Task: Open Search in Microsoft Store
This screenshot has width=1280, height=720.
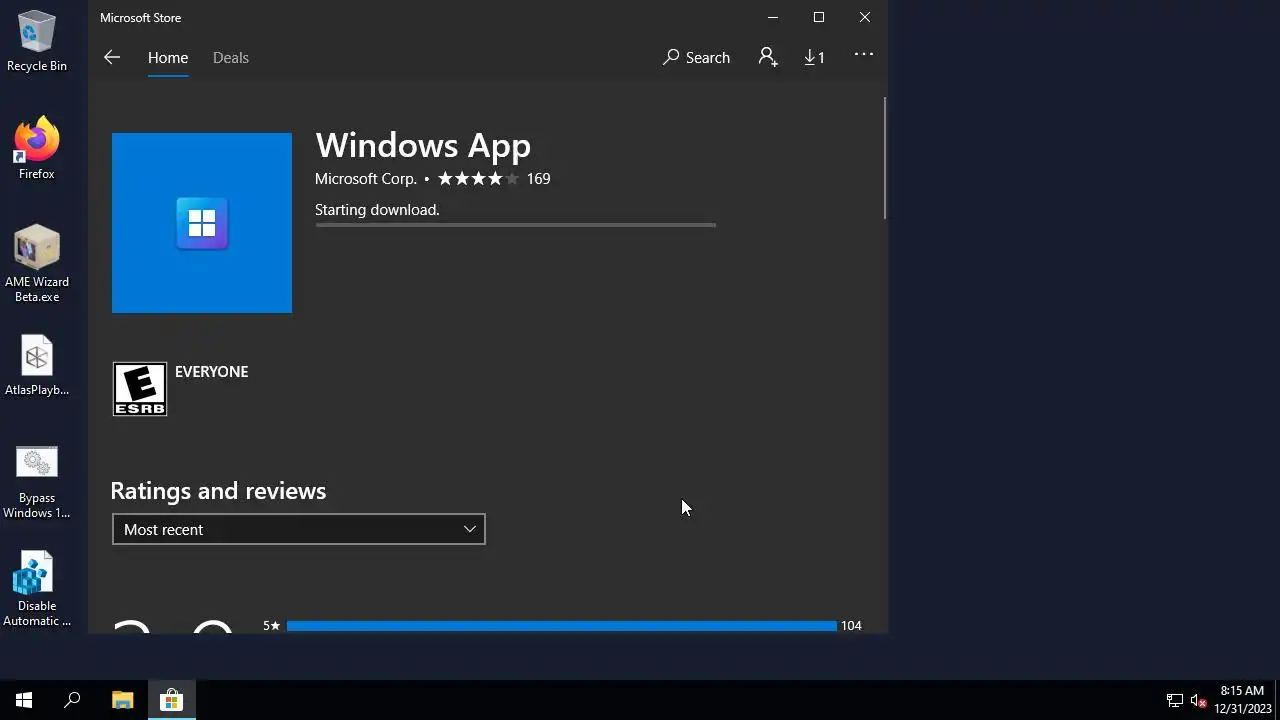Action: (696, 57)
